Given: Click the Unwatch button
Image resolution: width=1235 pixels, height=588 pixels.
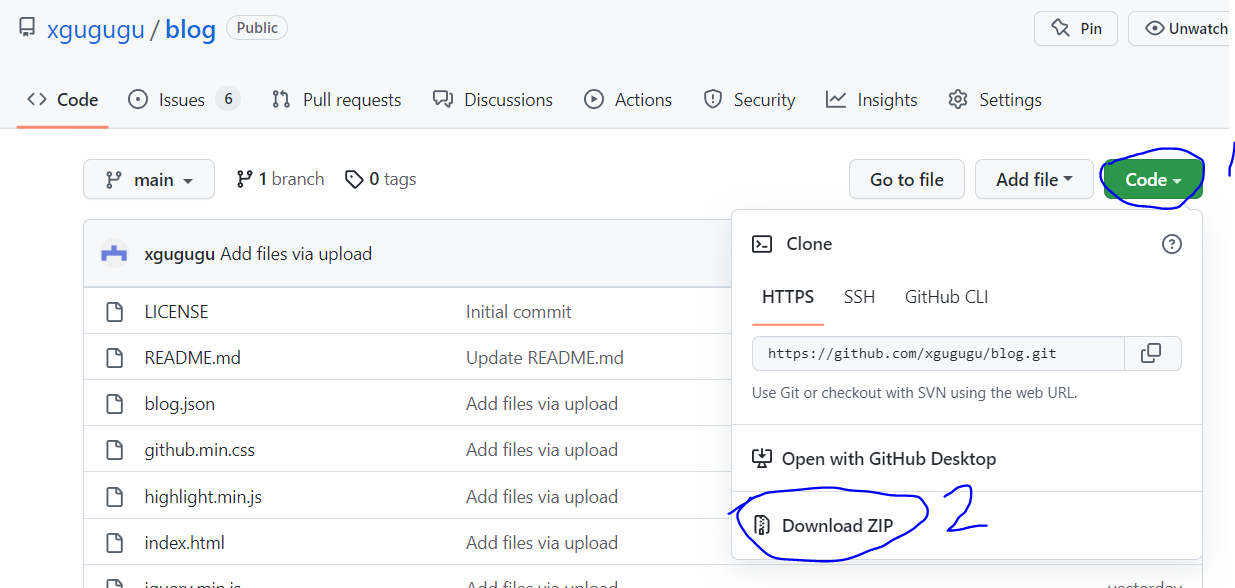Looking at the screenshot, I should [1181, 28].
